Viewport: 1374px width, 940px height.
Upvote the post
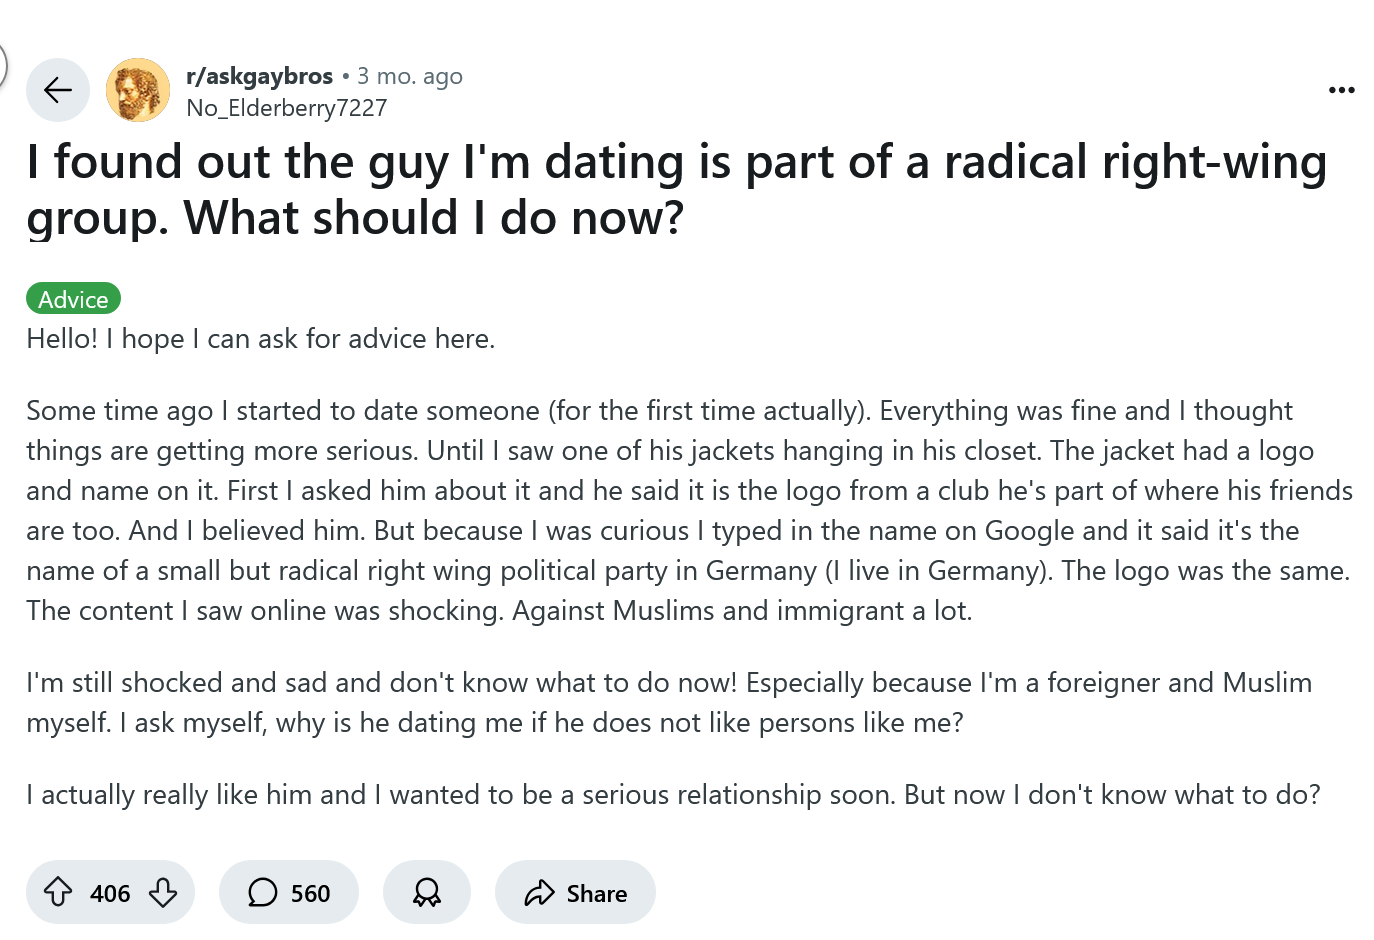pyautogui.click(x=58, y=892)
